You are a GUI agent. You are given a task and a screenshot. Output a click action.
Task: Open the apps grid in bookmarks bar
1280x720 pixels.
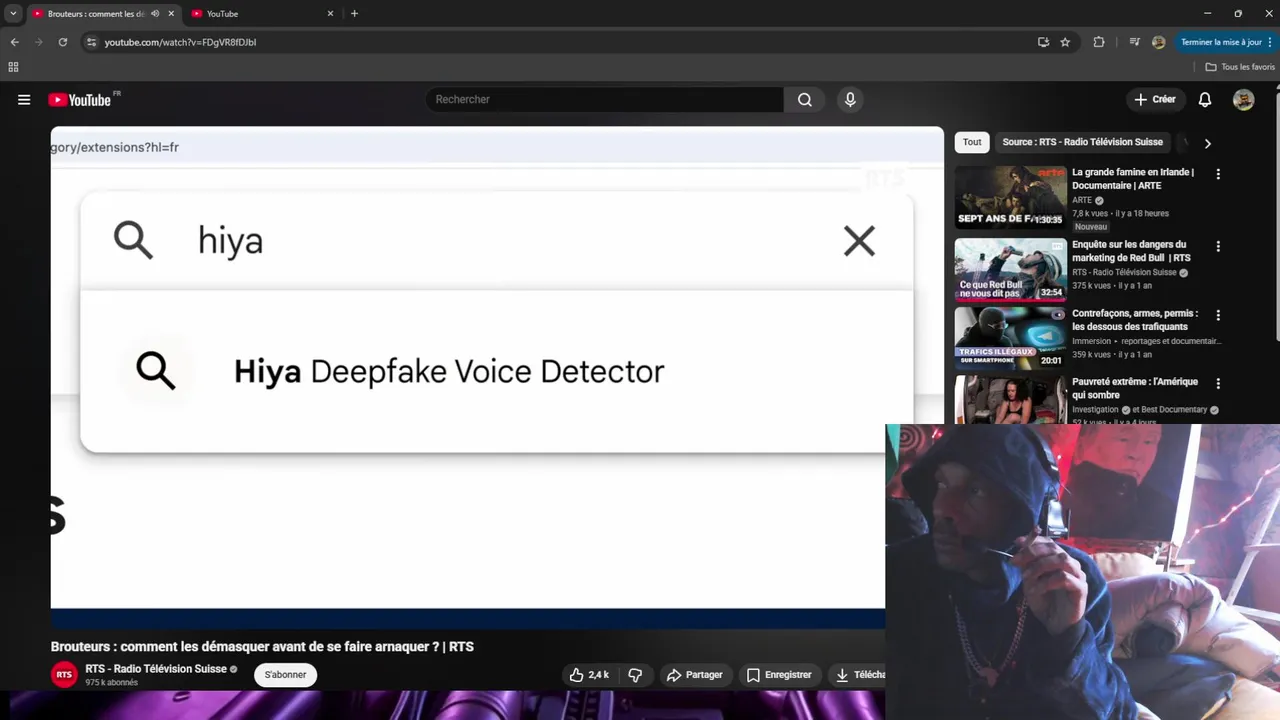(13, 67)
